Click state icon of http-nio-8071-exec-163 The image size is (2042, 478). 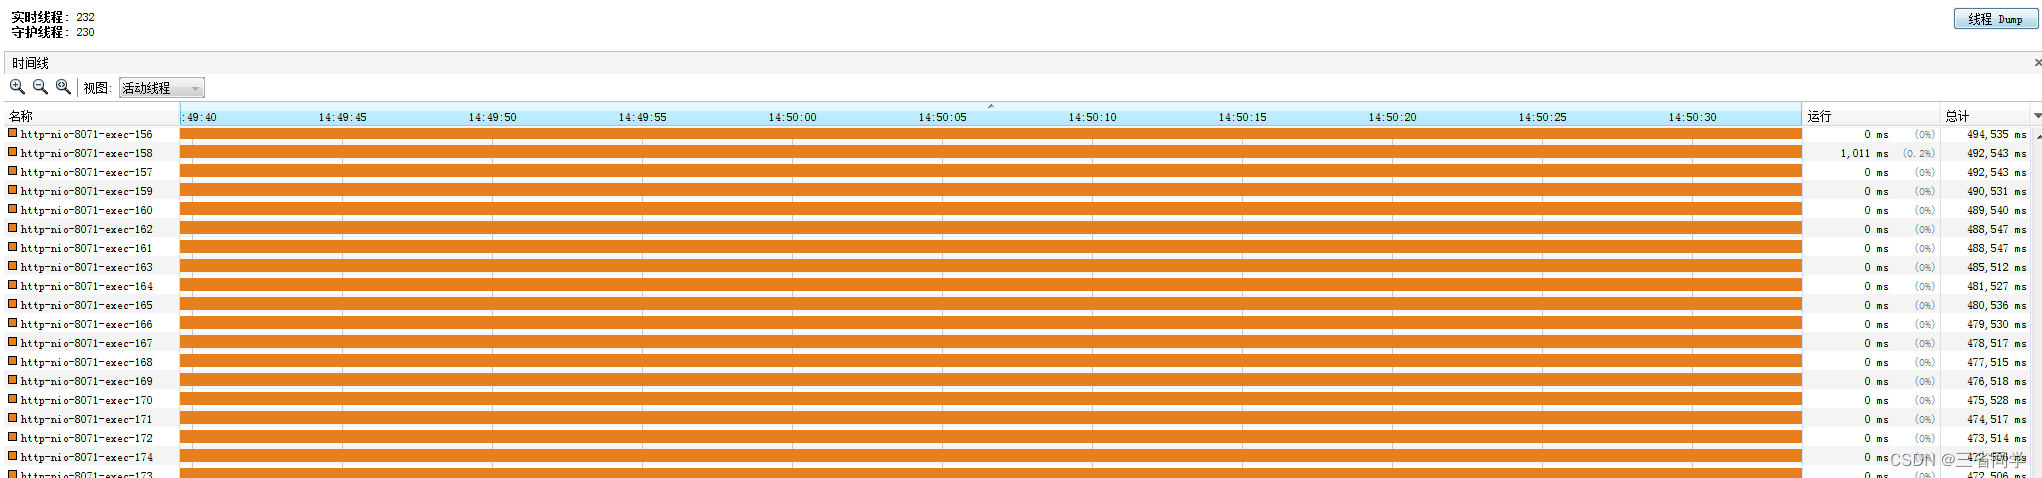click(x=13, y=266)
